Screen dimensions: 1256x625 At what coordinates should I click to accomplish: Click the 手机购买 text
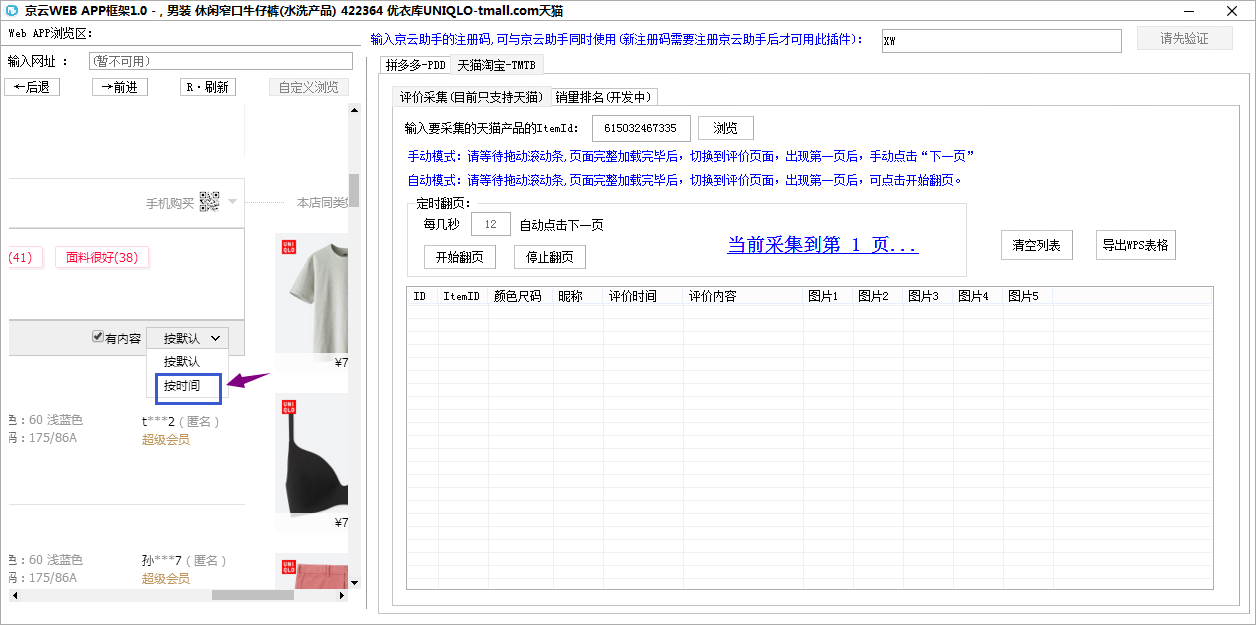coord(170,203)
